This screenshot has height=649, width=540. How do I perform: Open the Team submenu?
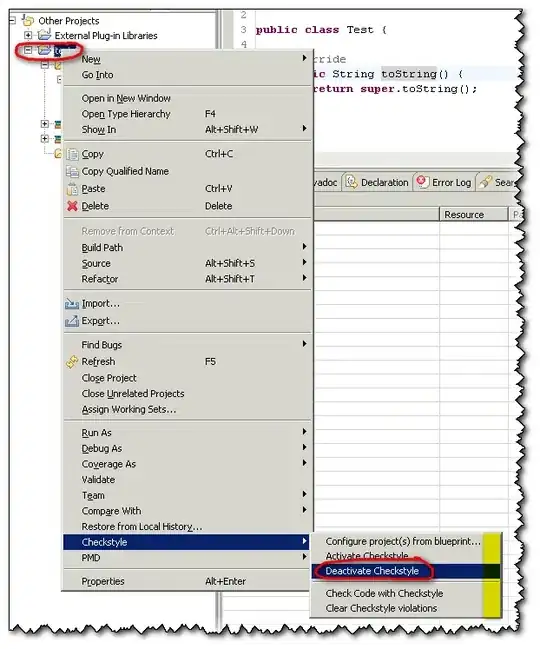pos(187,495)
